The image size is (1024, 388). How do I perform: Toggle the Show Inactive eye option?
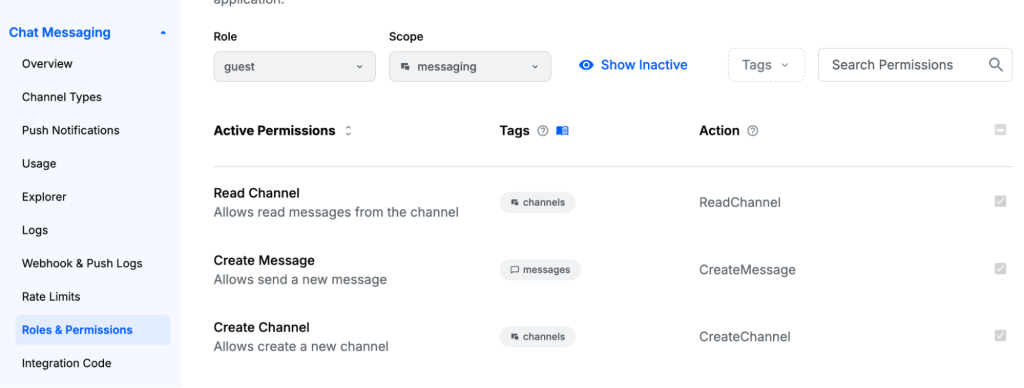[x=633, y=65]
